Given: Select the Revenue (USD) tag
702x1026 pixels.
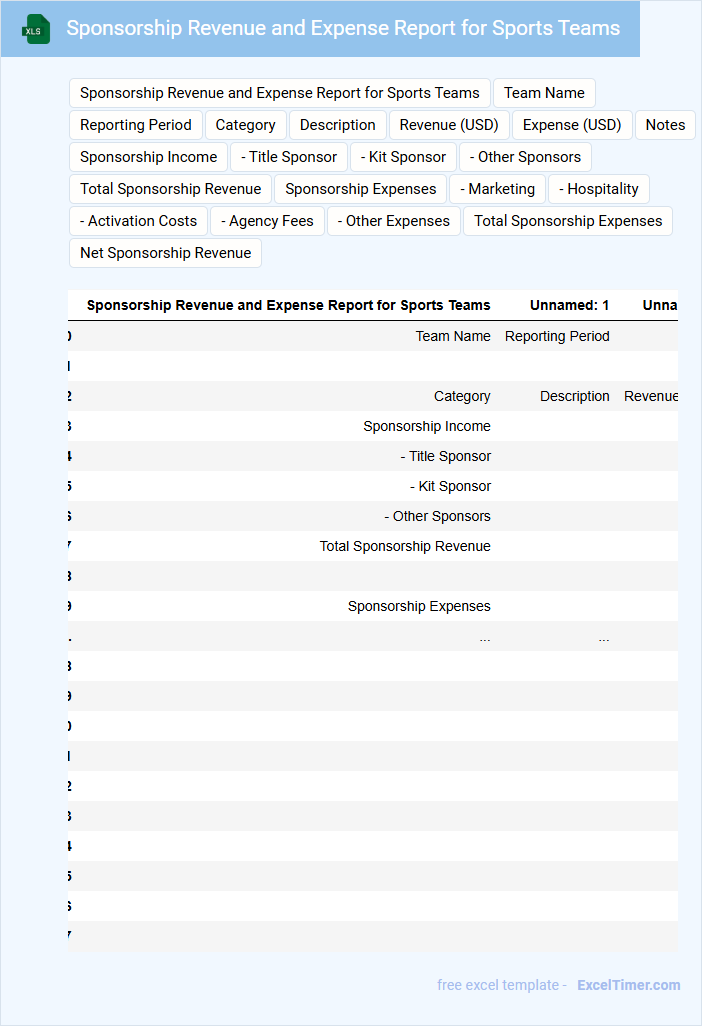Looking at the screenshot, I should coord(449,125).
